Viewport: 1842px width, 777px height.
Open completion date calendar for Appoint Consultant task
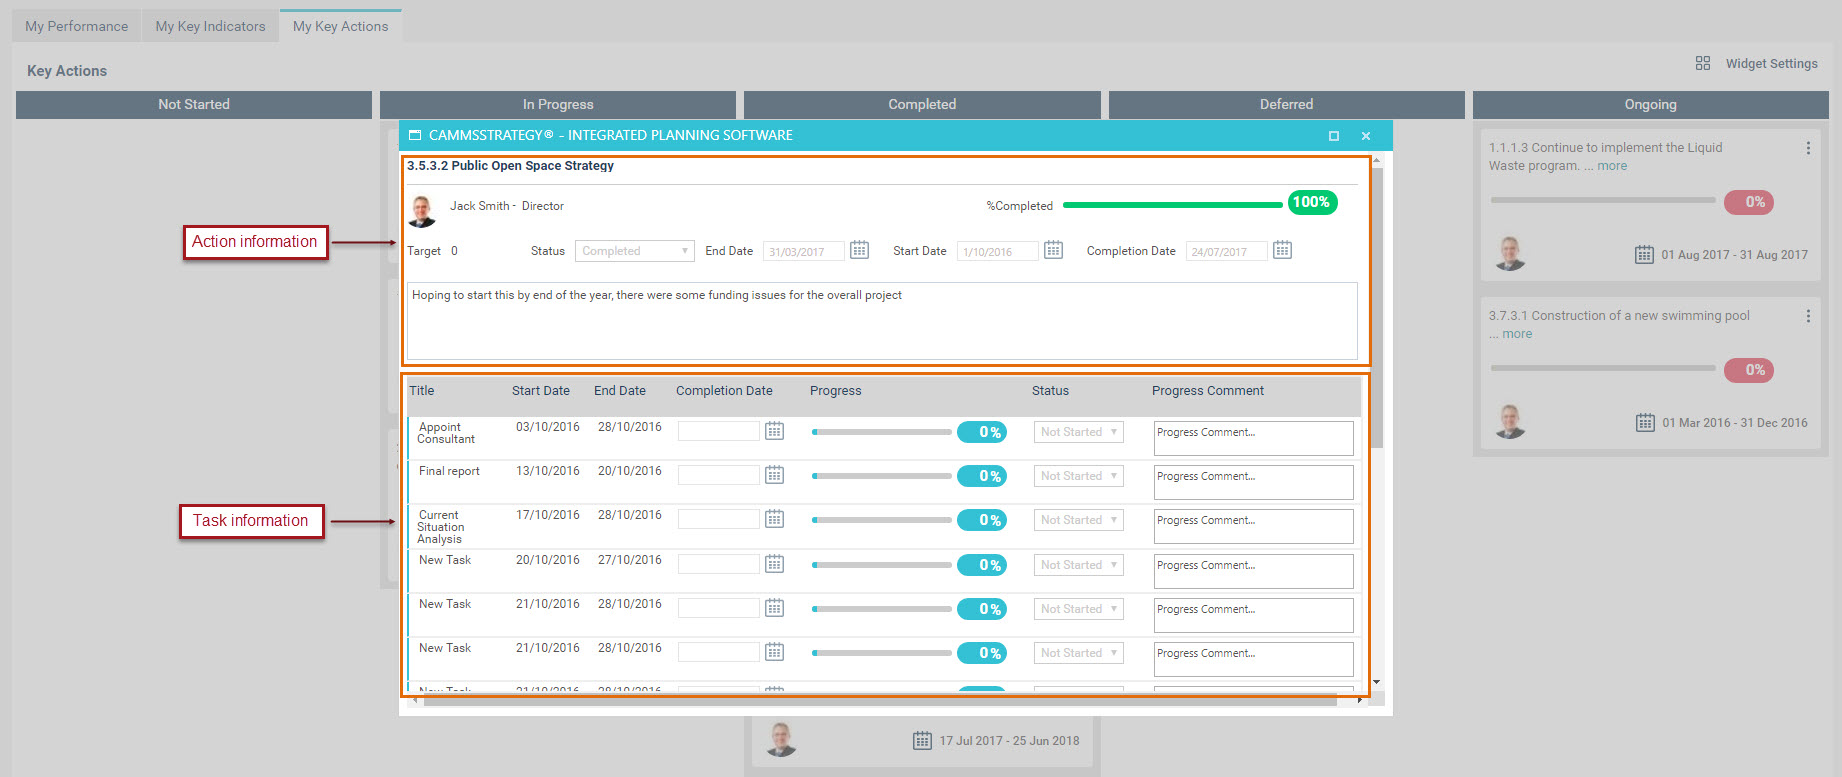click(774, 431)
